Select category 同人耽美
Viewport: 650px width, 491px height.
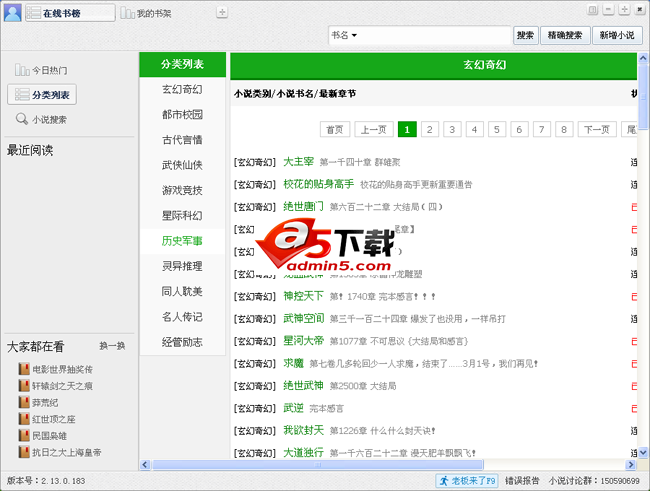point(182,292)
